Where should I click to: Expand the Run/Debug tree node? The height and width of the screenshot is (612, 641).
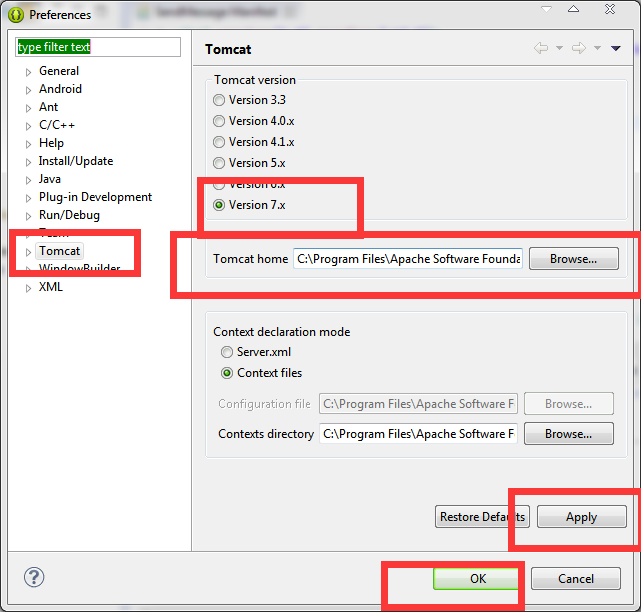(x=28, y=216)
